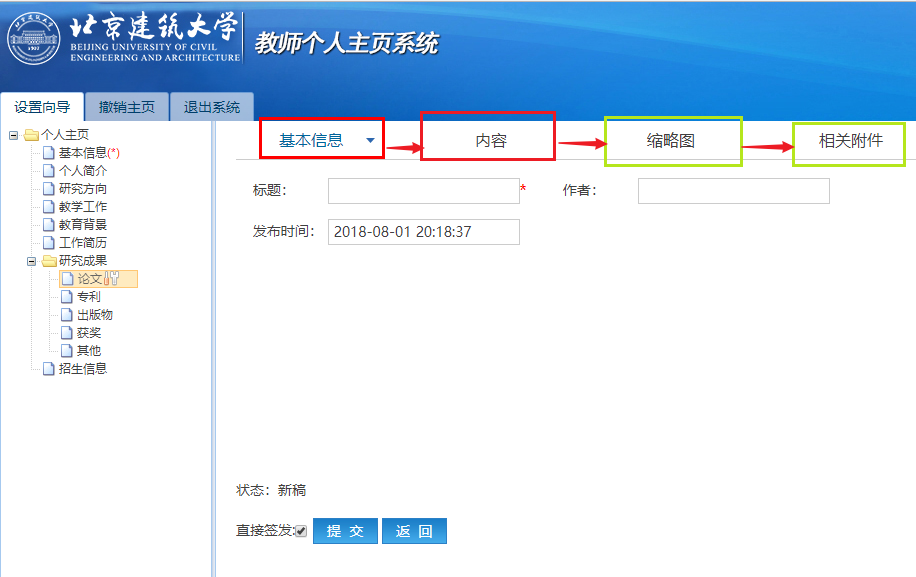Screen dimensions: 916x577
Task: Click the 返回 button
Action: [414, 531]
